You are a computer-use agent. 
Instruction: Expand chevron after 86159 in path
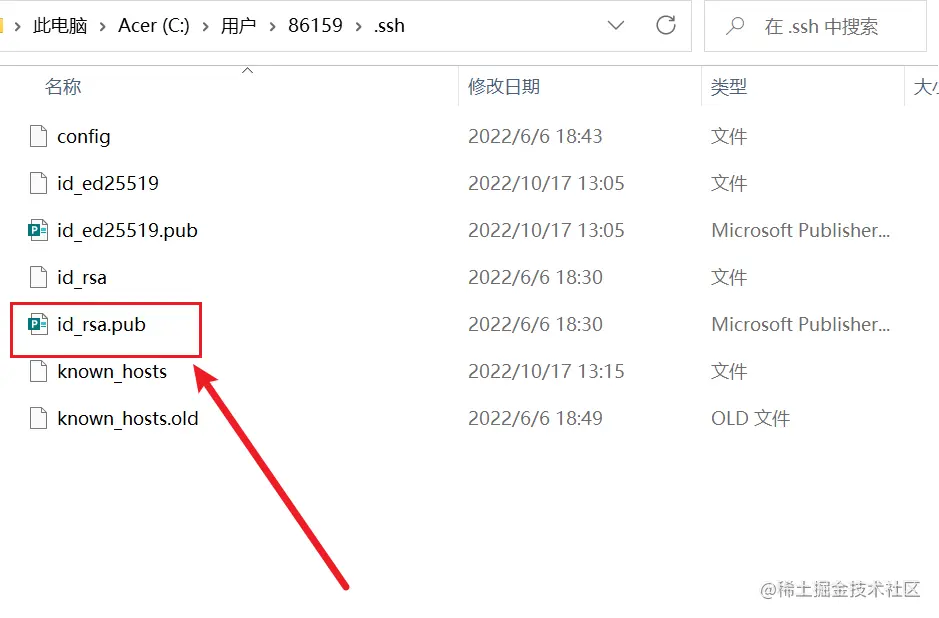(359, 26)
